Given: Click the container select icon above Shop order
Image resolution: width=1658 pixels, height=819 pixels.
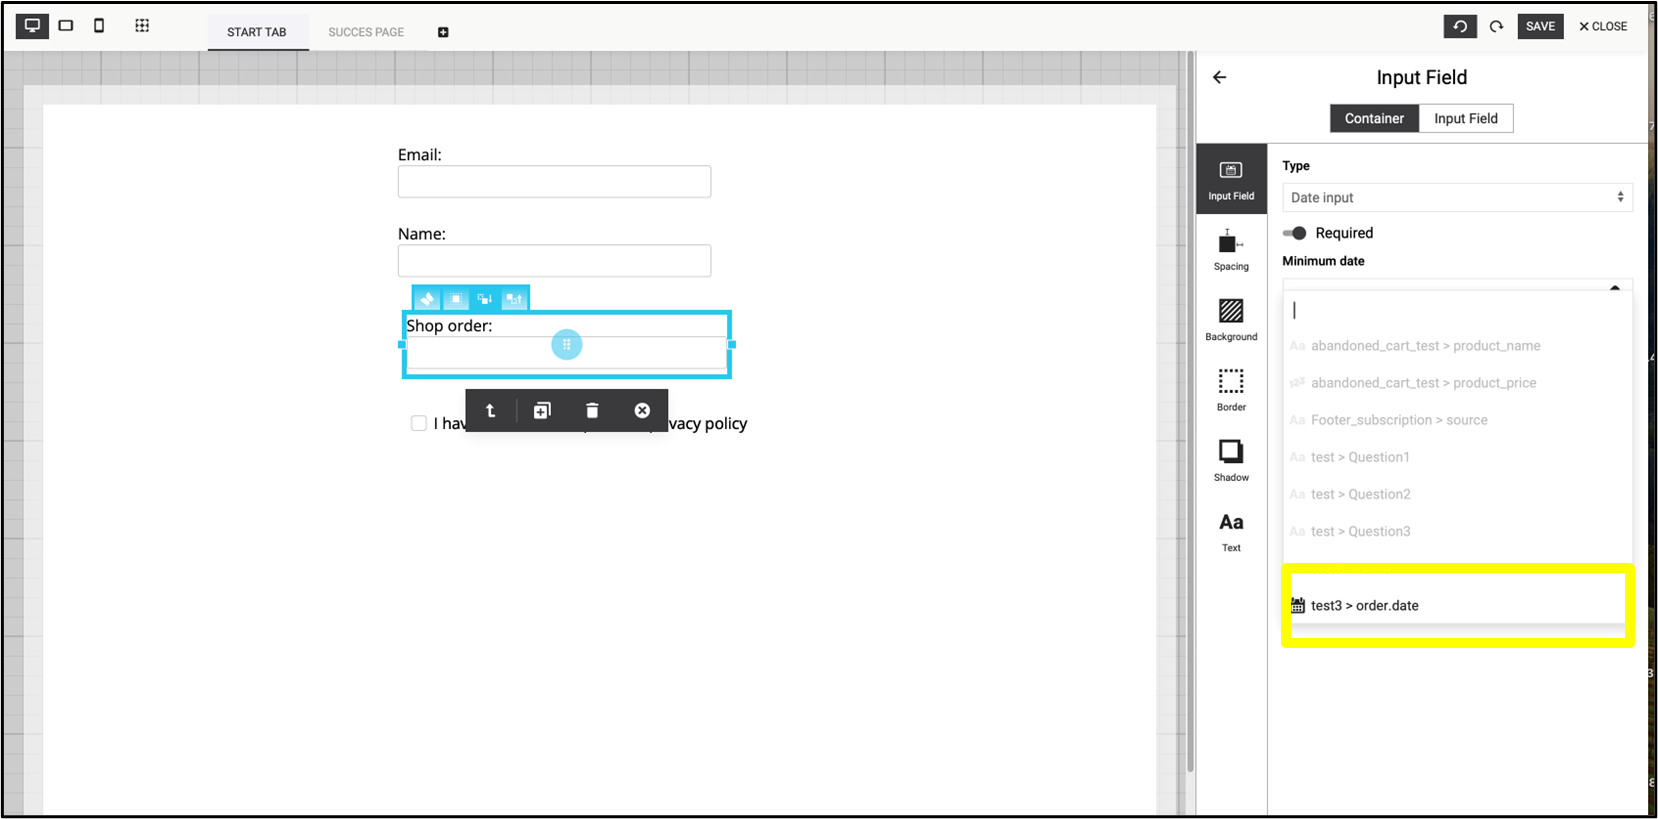Looking at the screenshot, I should pos(456,298).
